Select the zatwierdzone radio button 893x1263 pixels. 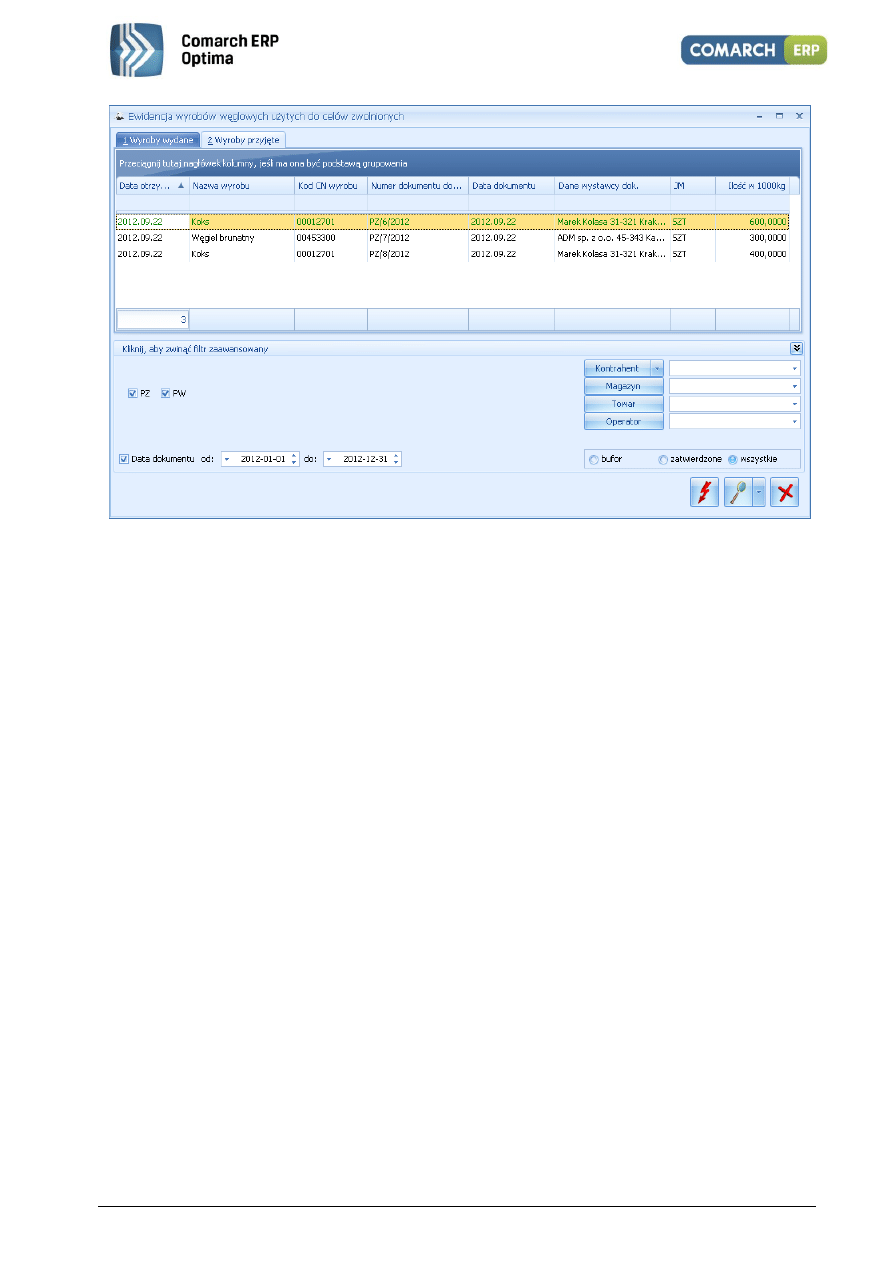click(x=662, y=459)
